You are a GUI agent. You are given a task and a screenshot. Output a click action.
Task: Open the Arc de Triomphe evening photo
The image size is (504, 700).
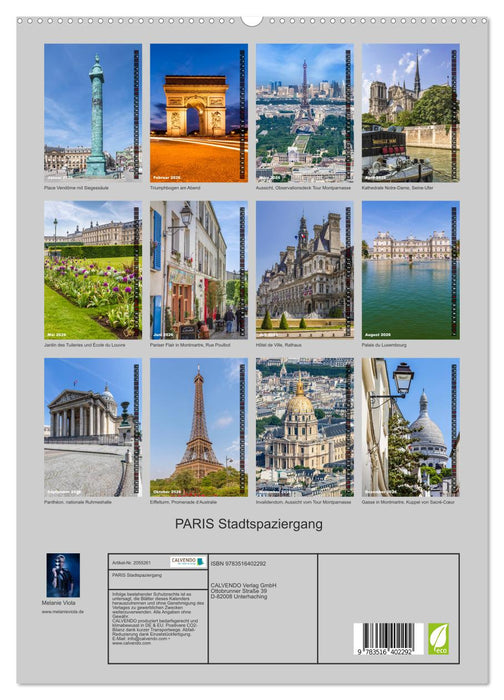click(199, 112)
